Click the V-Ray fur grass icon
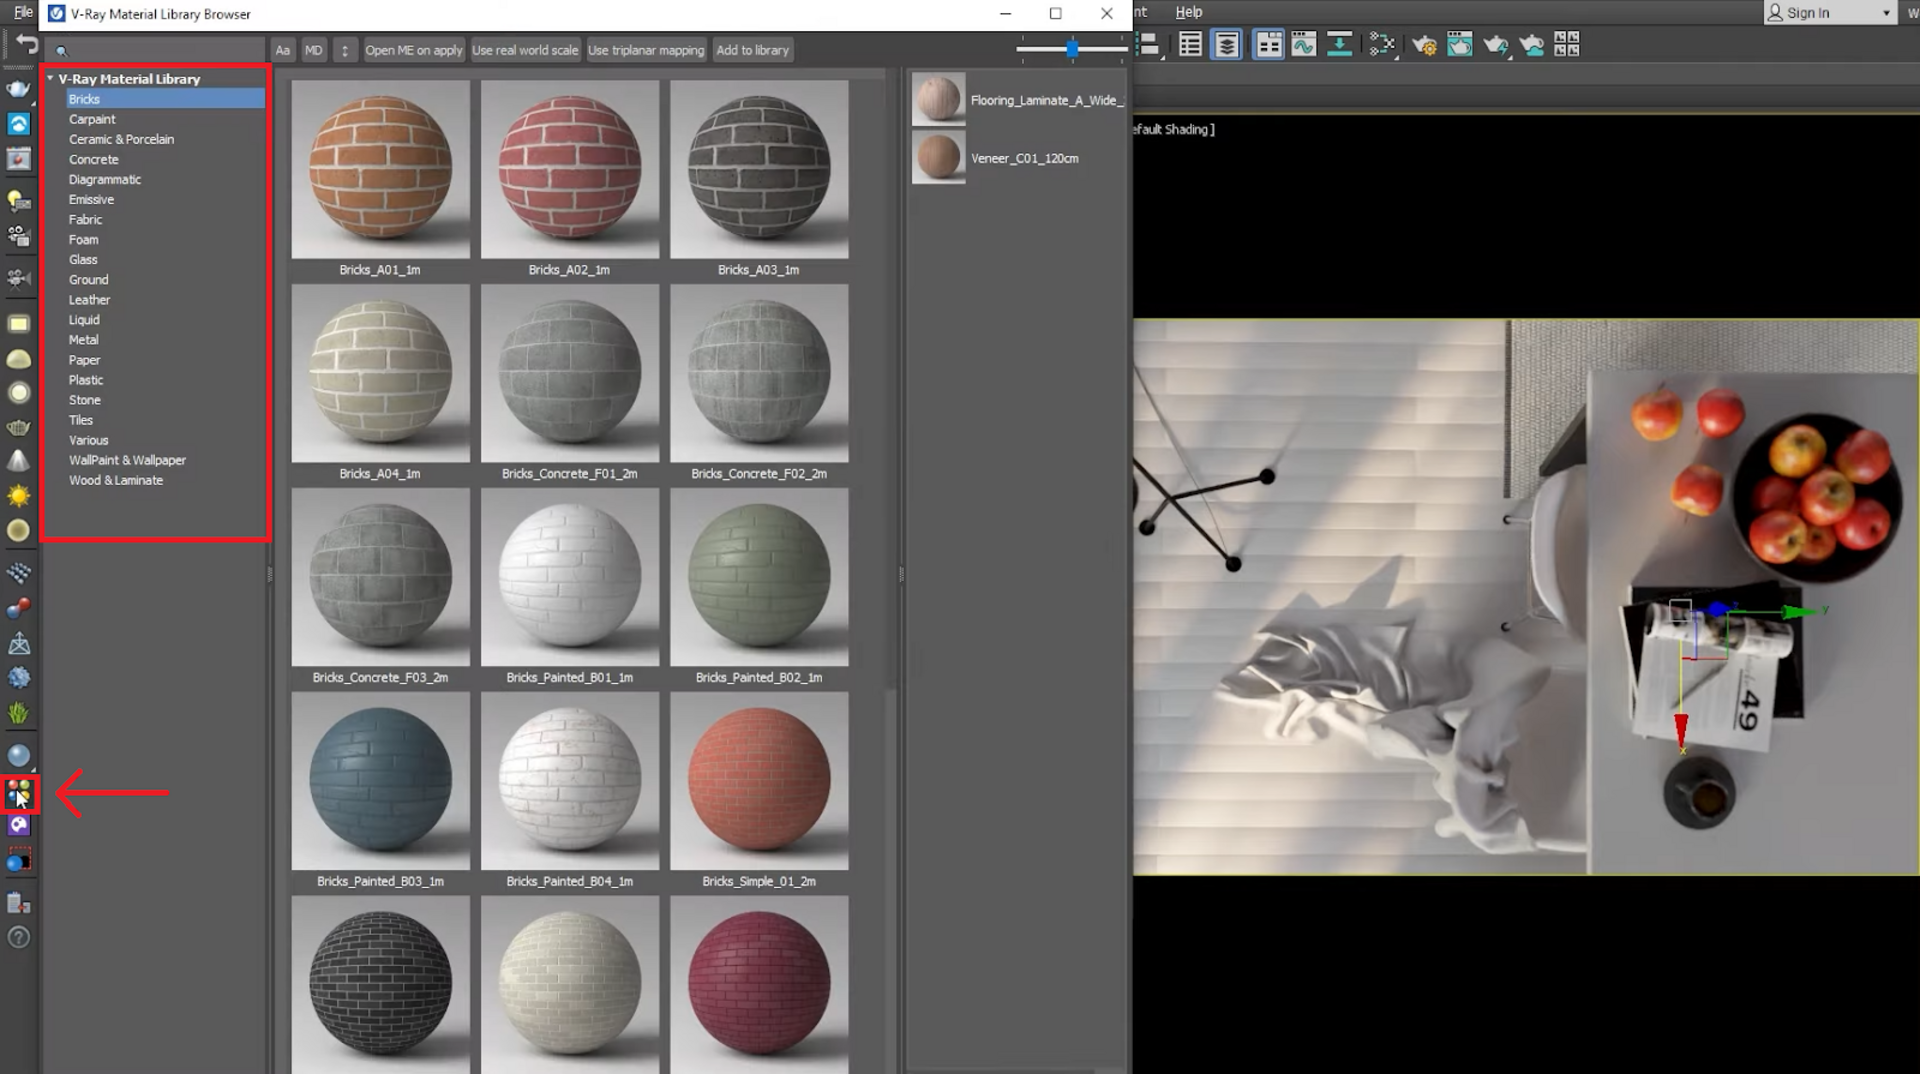1920x1074 pixels. 19,713
